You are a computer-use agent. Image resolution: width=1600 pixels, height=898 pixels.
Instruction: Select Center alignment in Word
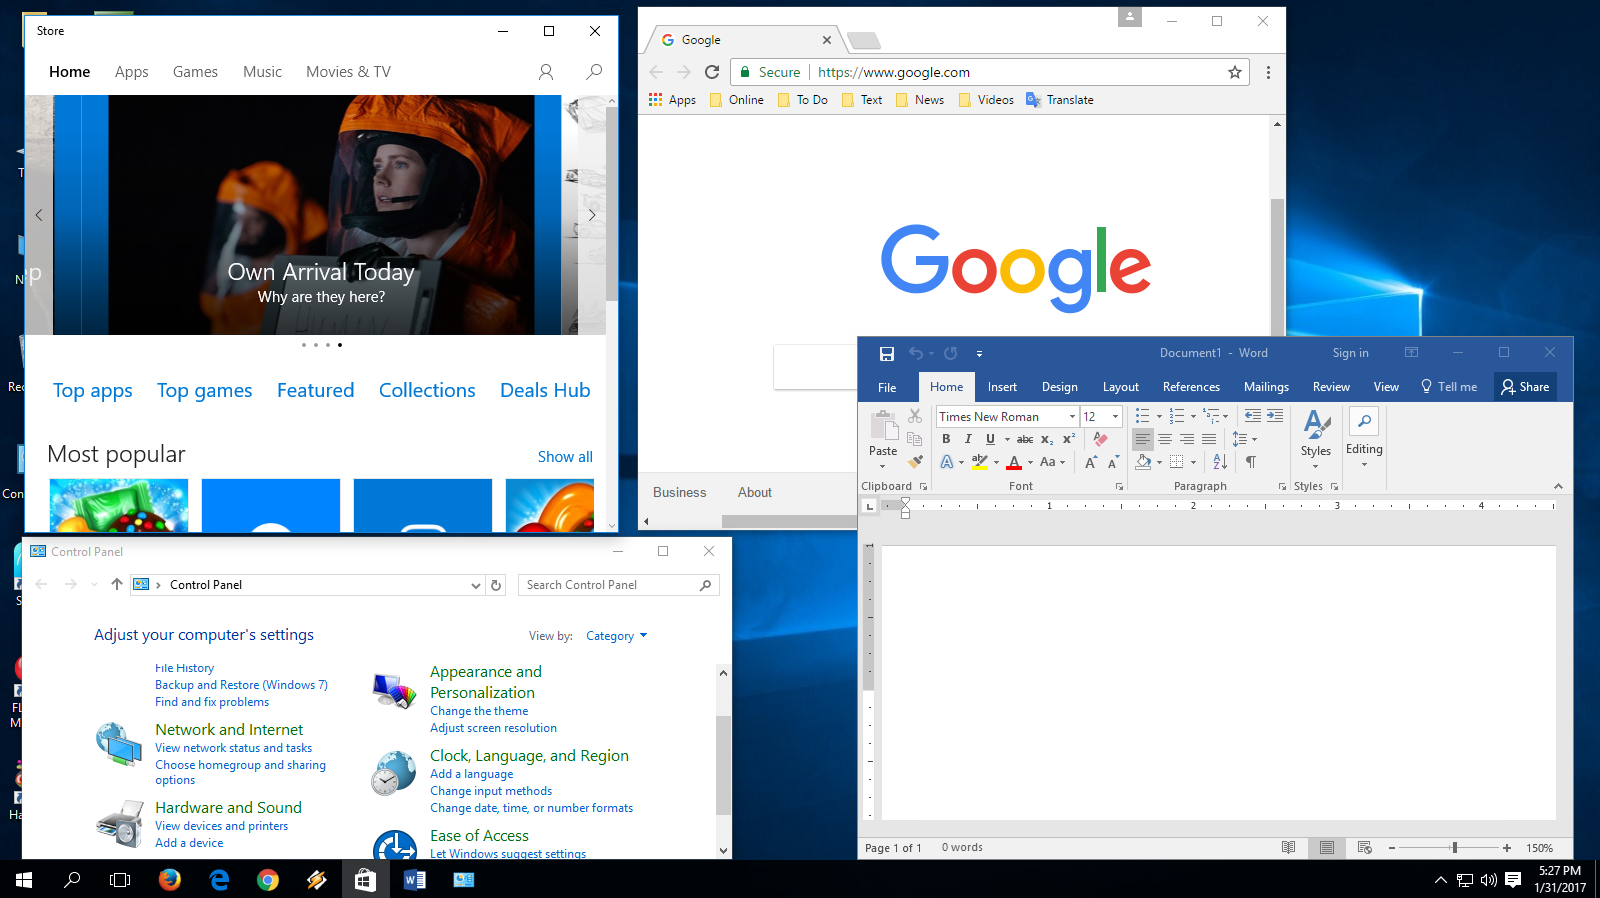(1165, 439)
